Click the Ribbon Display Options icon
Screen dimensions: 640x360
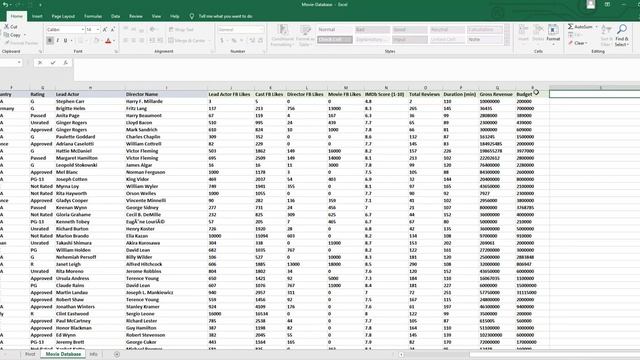click(x=607, y=4)
